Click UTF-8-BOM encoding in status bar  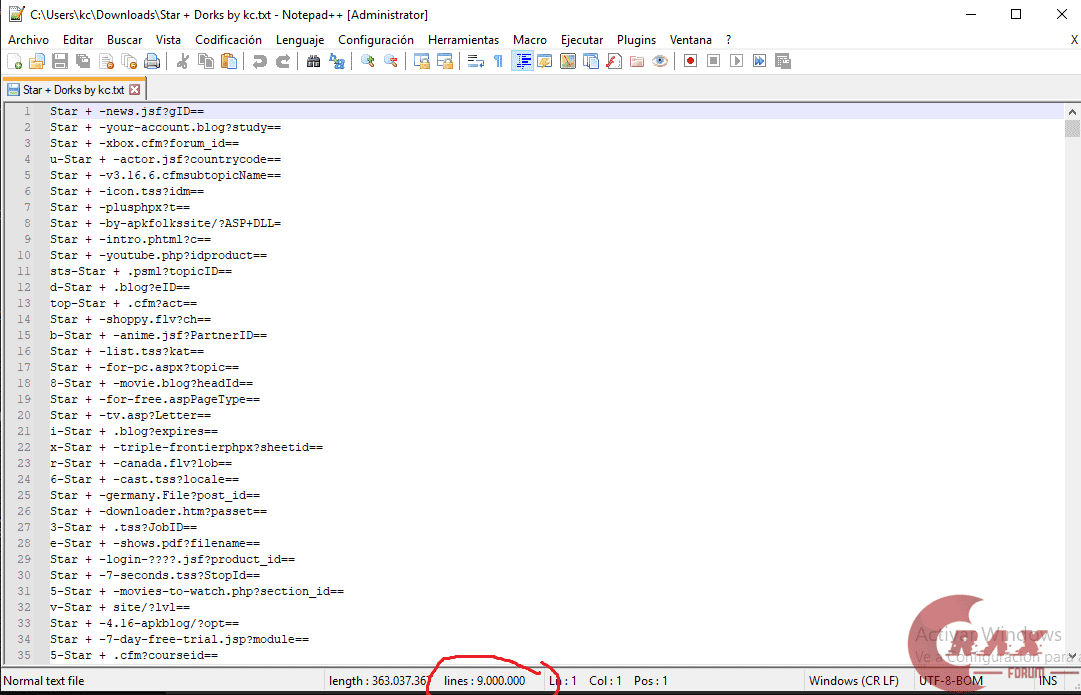951,681
